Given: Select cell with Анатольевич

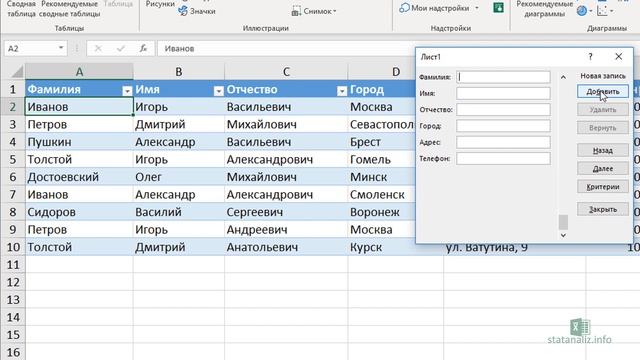Looking at the screenshot, I should [x=286, y=247].
